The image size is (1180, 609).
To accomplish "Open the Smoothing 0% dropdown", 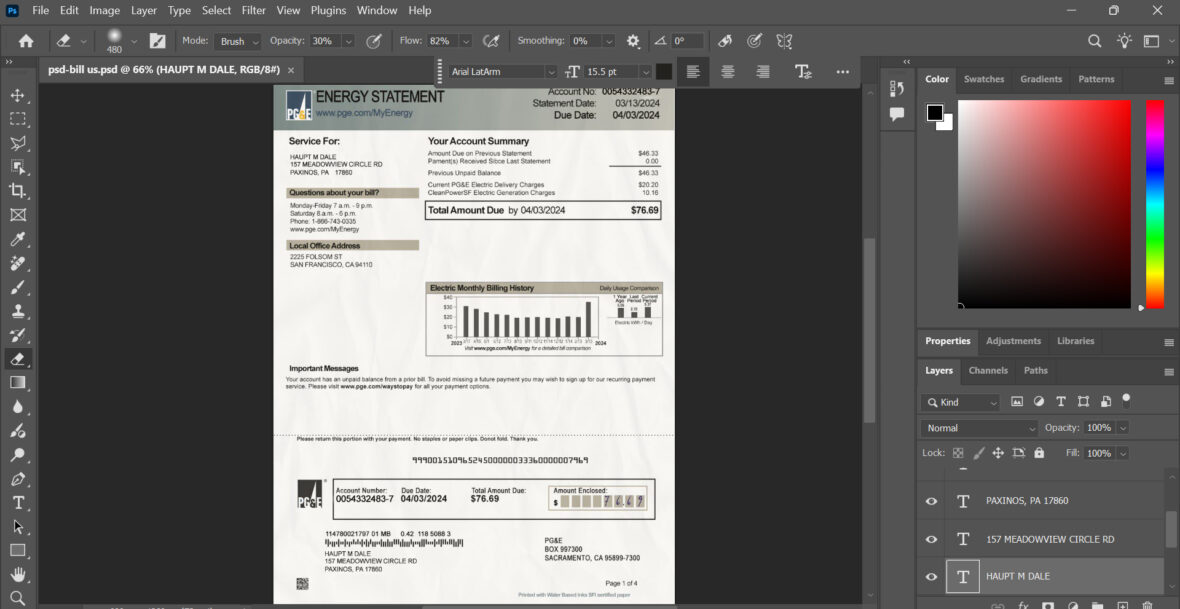I will (609, 41).
